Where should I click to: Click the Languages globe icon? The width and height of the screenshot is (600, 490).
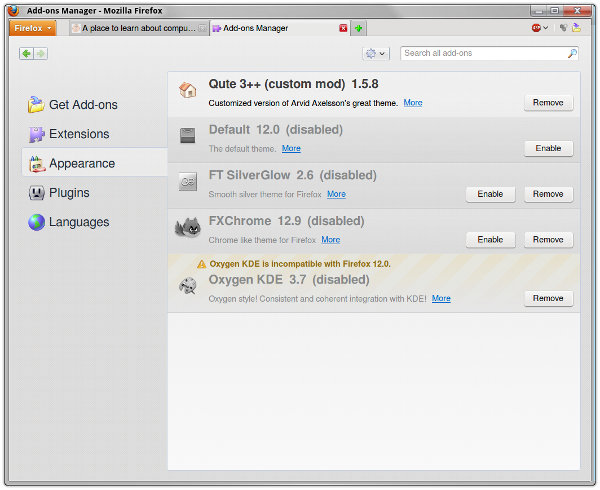coord(36,222)
